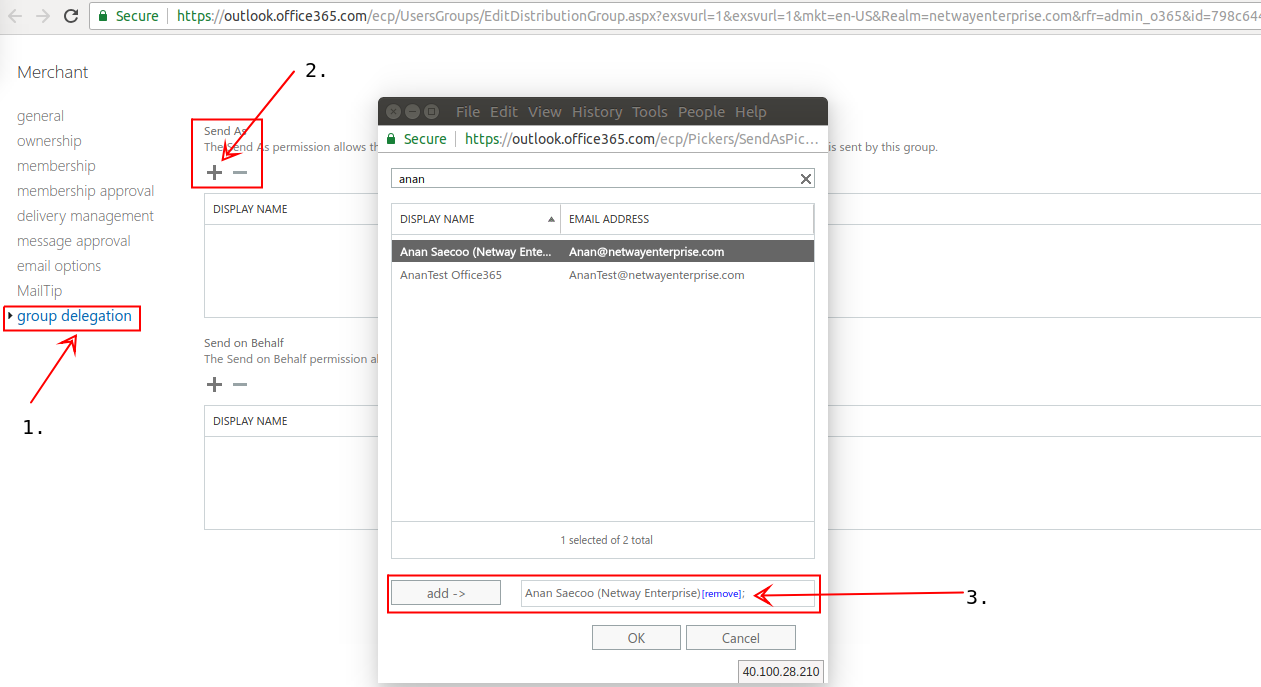The height and width of the screenshot is (687, 1261).
Task: Click the browser forward arrow
Action: [x=42, y=16]
